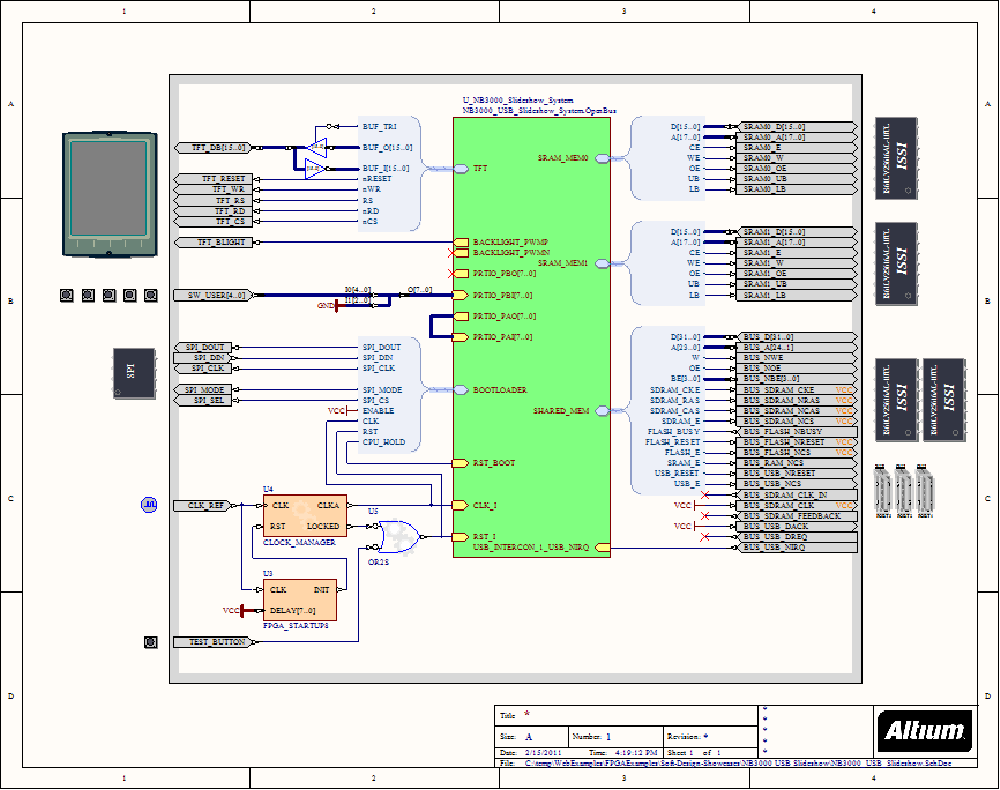Image resolution: width=1000 pixels, height=790 pixels.
Task: Select the PRTIO_PAI[7..0] sheet entry
Action: coord(461,337)
